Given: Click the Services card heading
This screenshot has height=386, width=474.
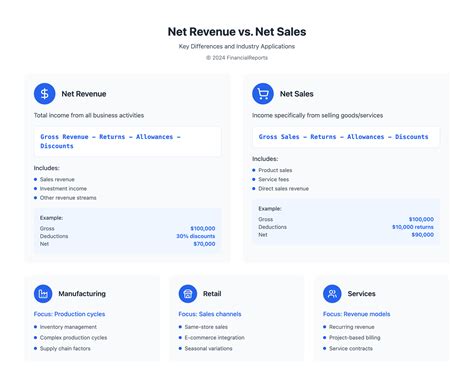Looking at the screenshot, I should pos(361,294).
